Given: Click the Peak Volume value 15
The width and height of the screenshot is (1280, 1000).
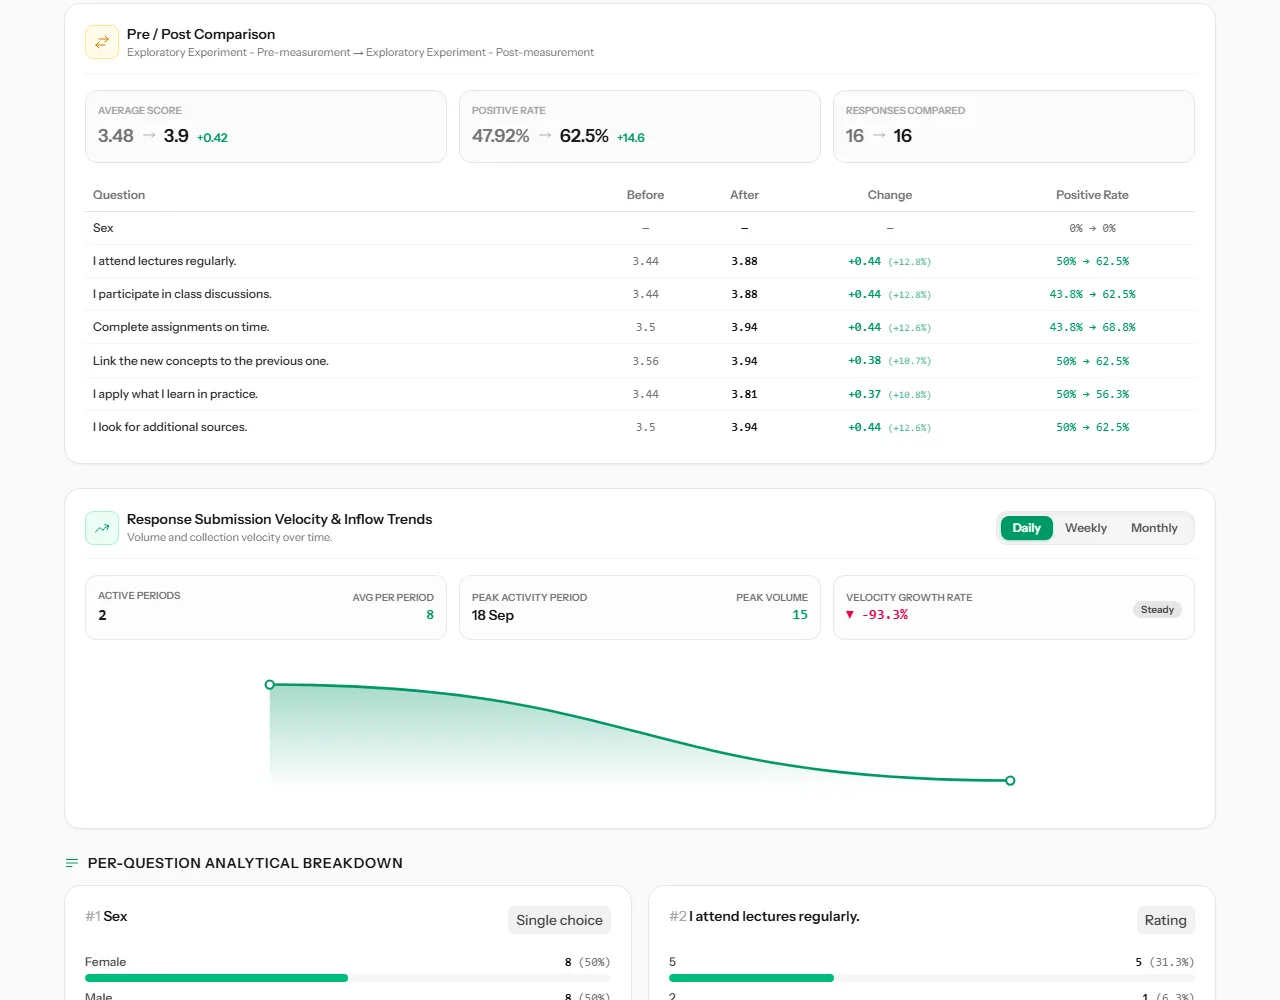Looking at the screenshot, I should (800, 615).
